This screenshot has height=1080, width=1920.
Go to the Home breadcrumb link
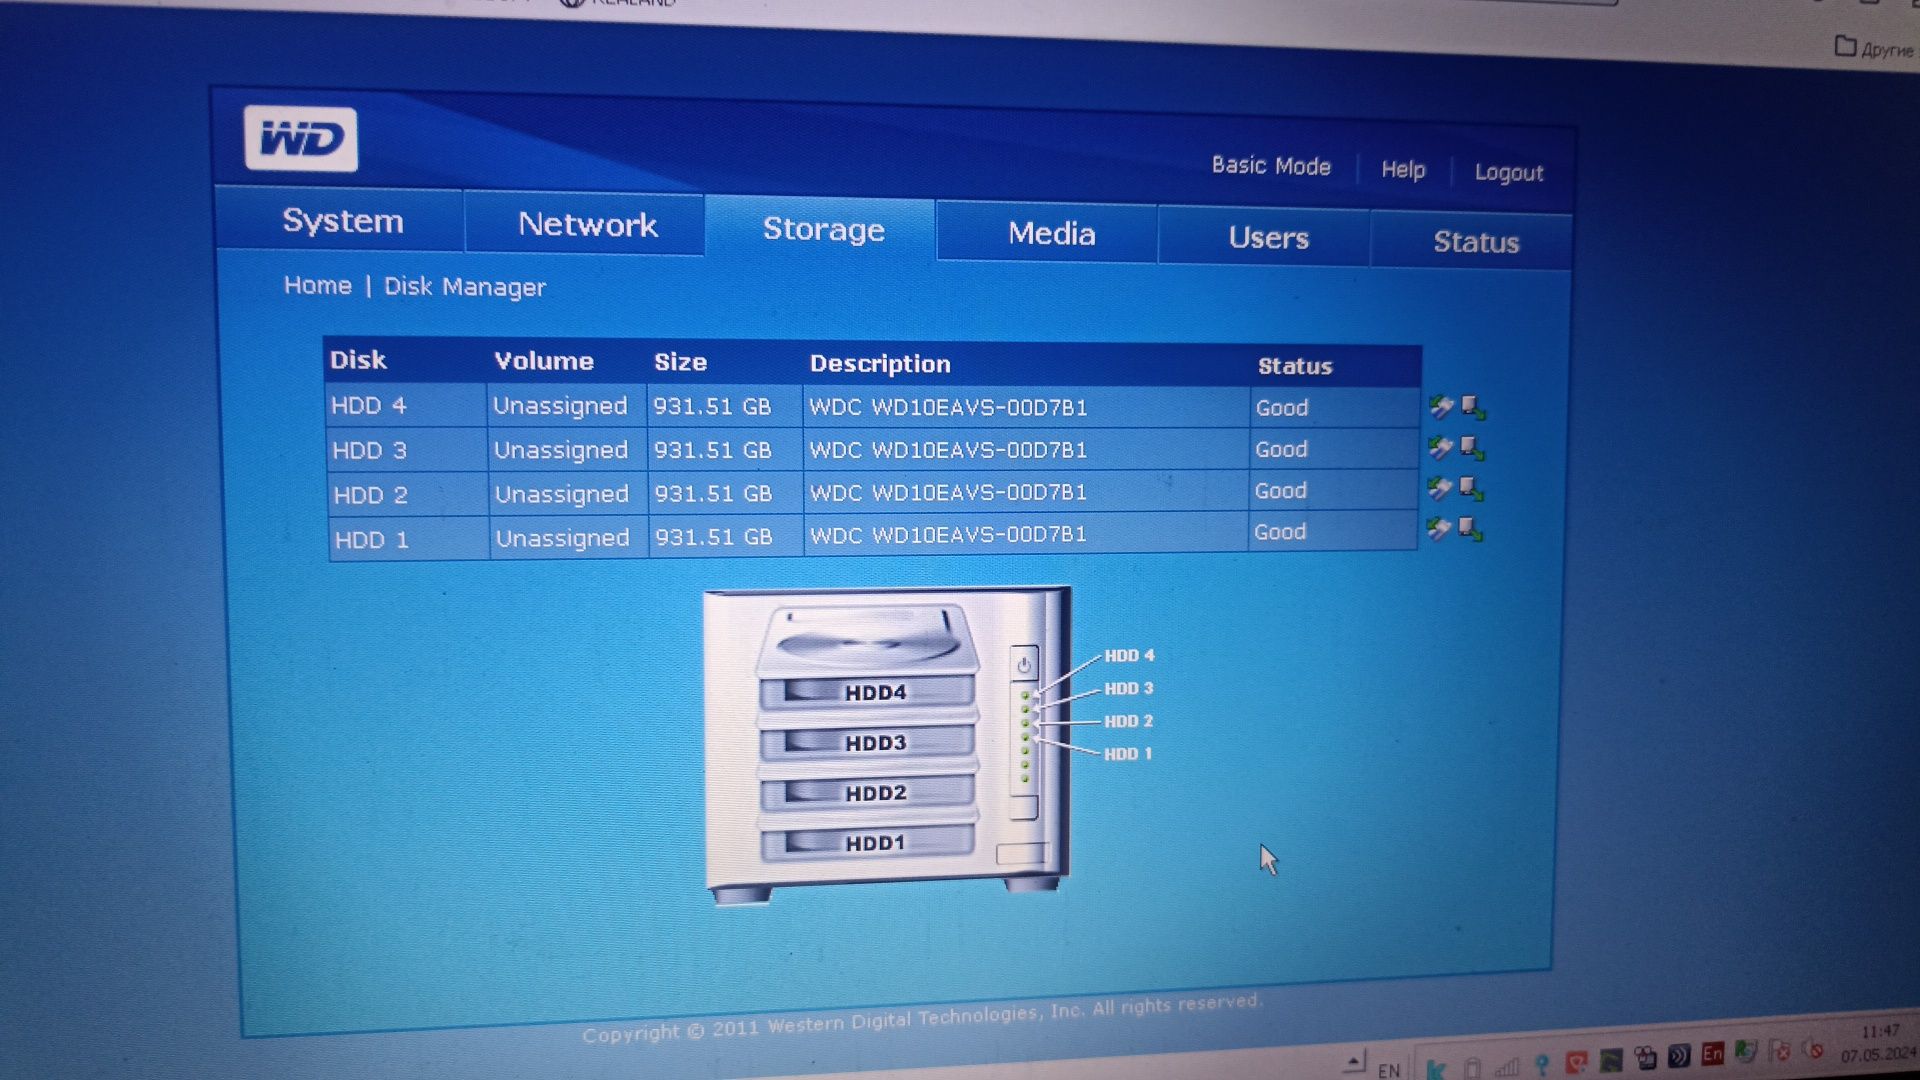coord(318,285)
